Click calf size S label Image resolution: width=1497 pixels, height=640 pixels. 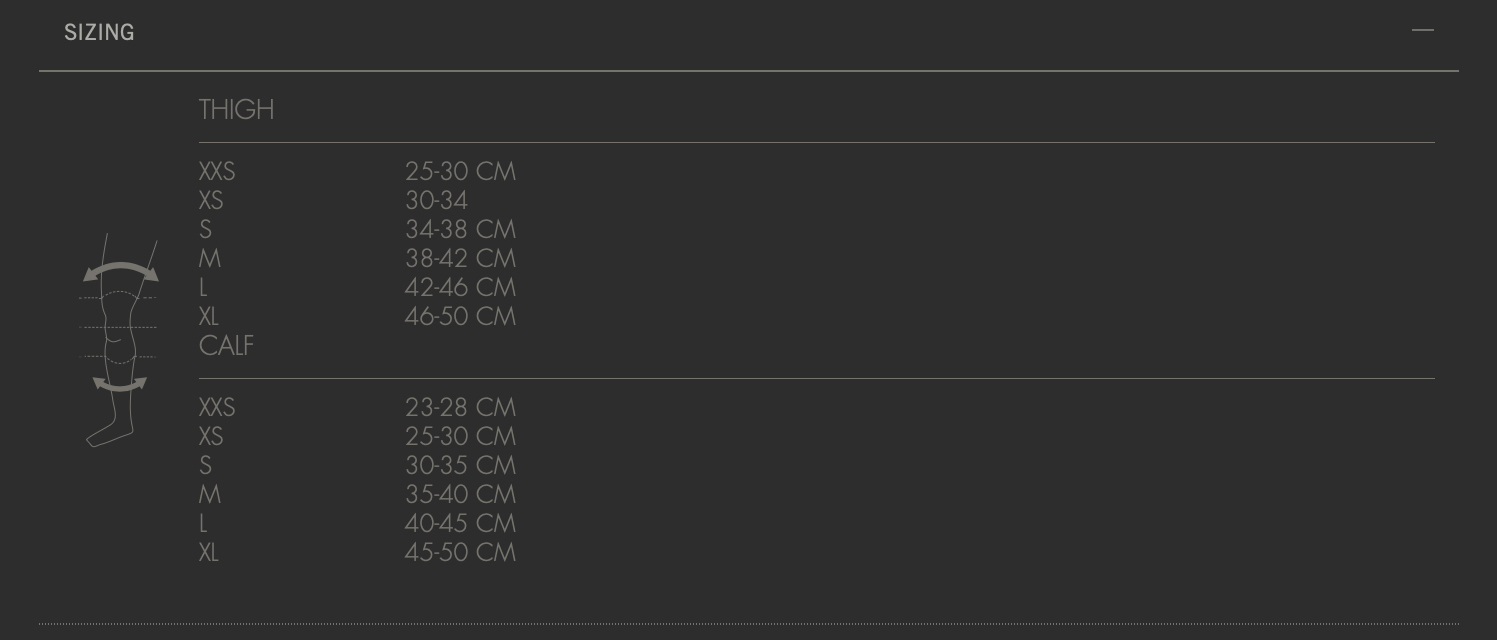point(205,466)
